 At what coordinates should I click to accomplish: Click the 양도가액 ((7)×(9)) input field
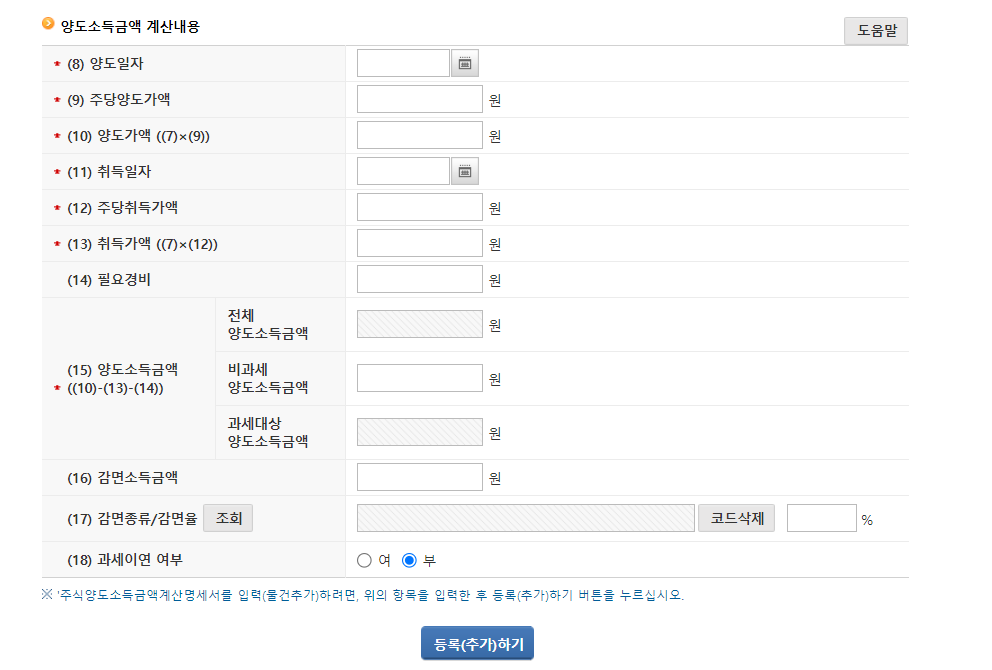pyautogui.click(x=419, y=134)
